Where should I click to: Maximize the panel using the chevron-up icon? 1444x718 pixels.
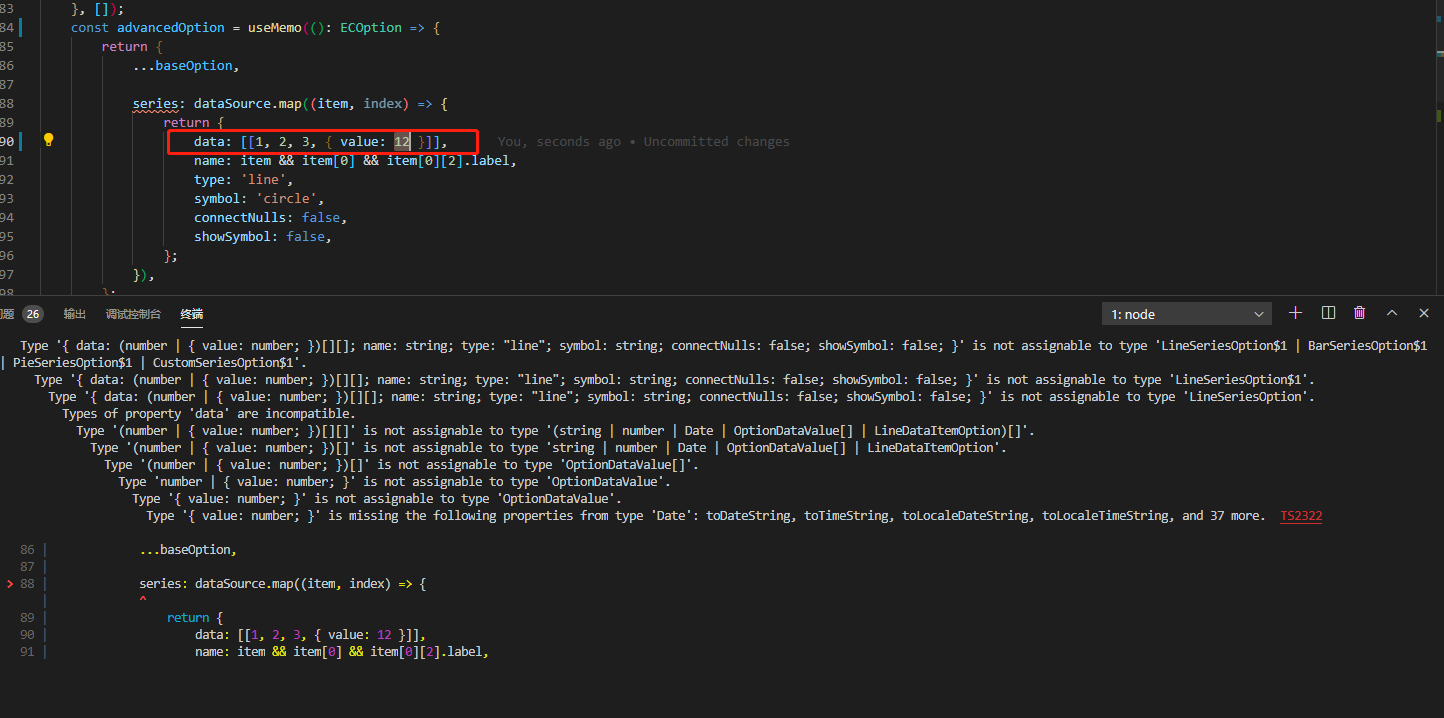[1391, 313]
